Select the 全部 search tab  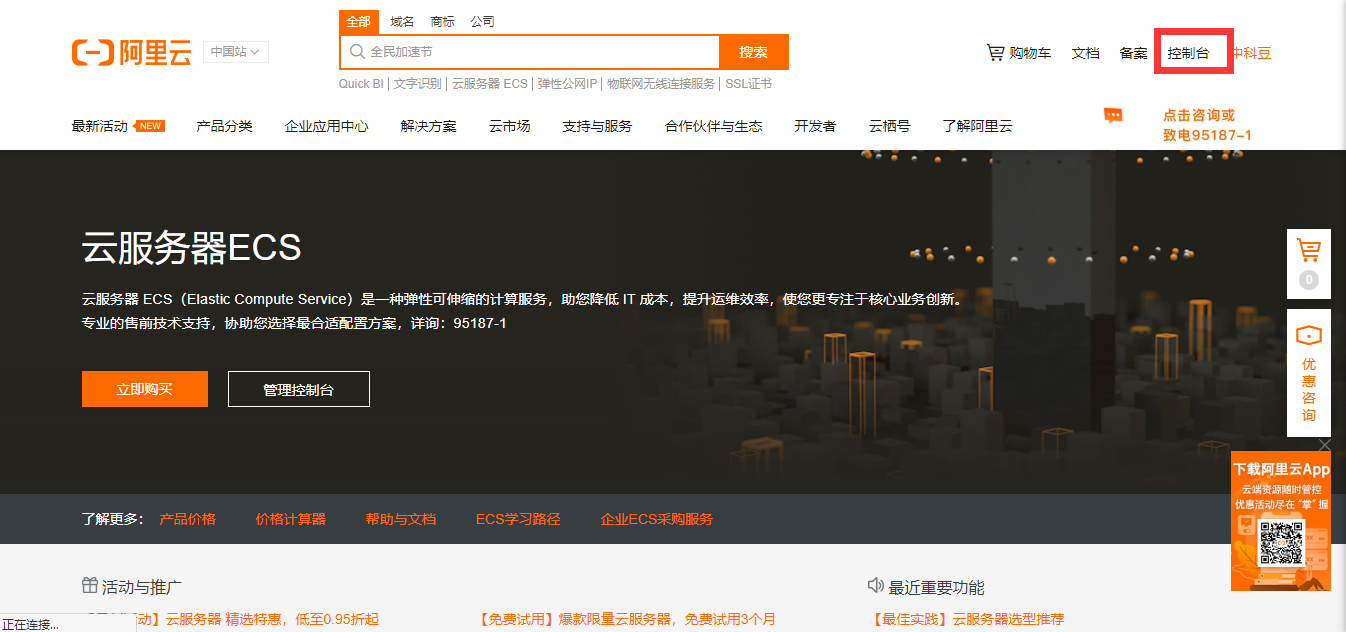point(358,22)
